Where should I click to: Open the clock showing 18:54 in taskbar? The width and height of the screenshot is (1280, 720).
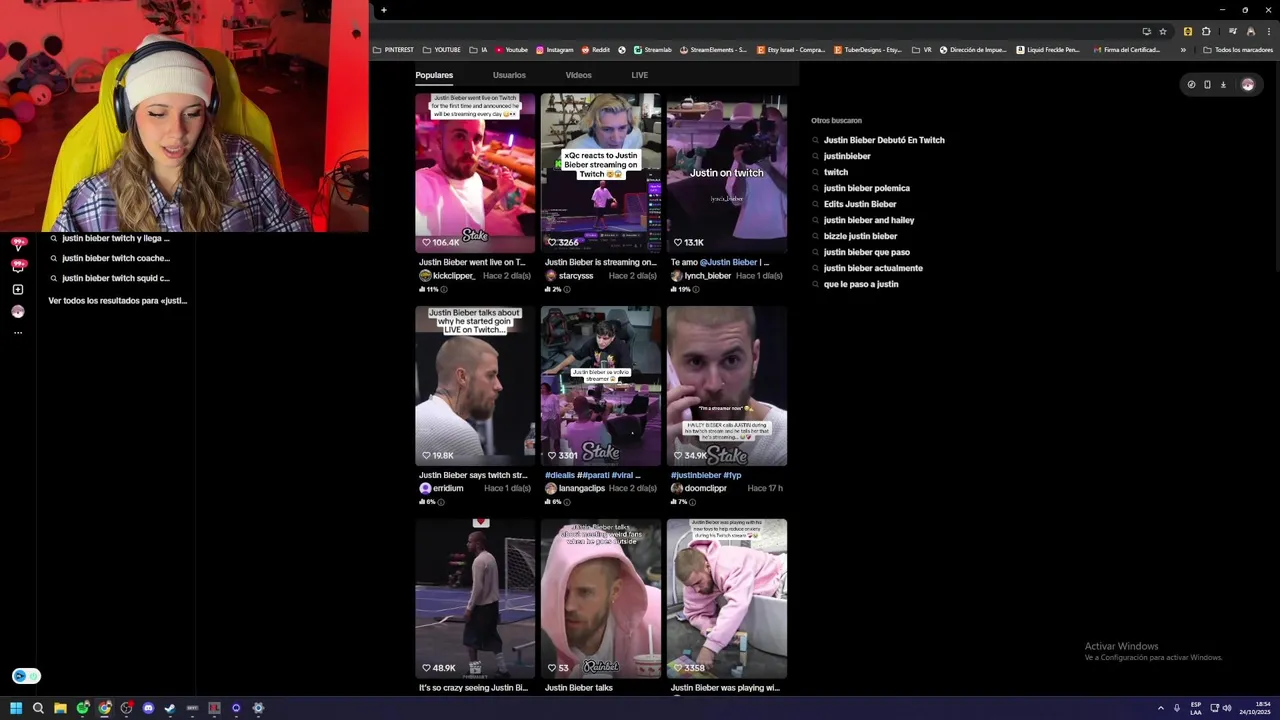pos(1255,708)
